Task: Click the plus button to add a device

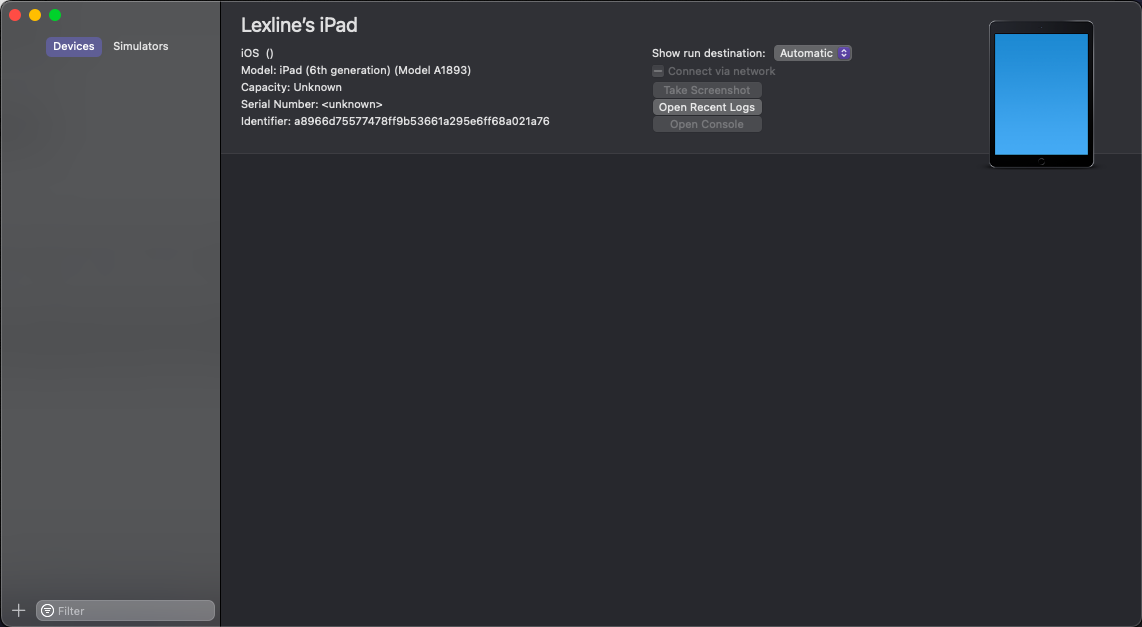Action: (18, 610)
